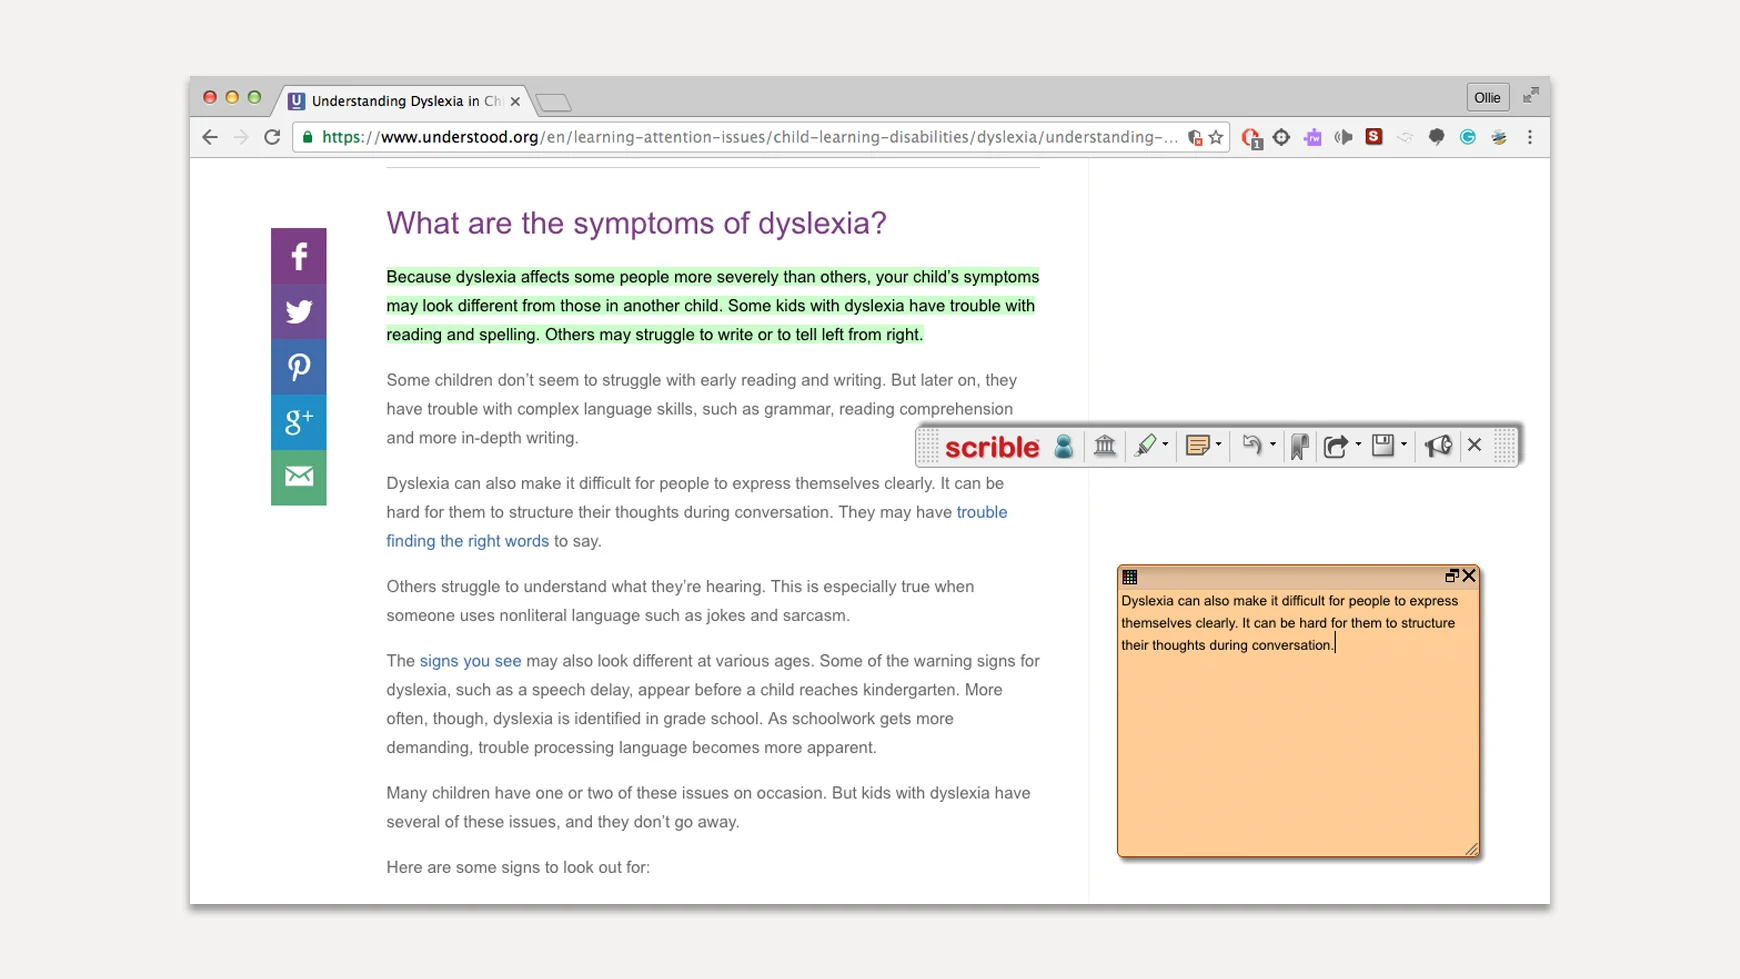This screenshot has height=979, width=1740.
Task: Click the faded gray extension icon
Action: [x=1405, y=137]
